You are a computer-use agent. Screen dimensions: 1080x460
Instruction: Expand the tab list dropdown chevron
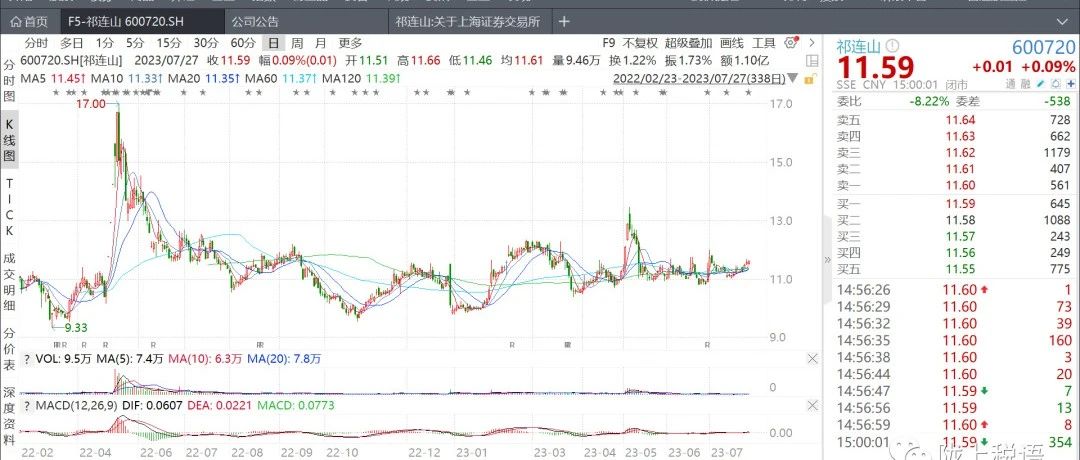tap(1061, 22)
